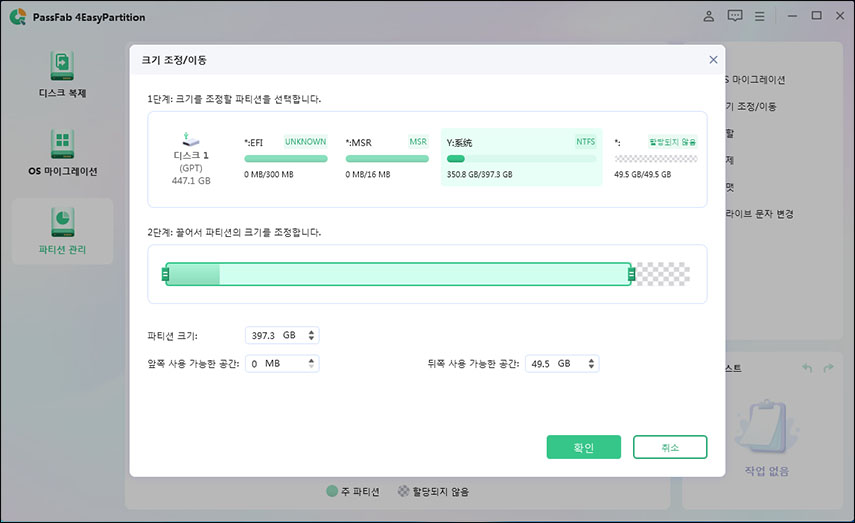This screenshot has height=523, width=855.
Task: Open 드라이브 문자 변경 in right panel
Action: (x=760, y=214)
